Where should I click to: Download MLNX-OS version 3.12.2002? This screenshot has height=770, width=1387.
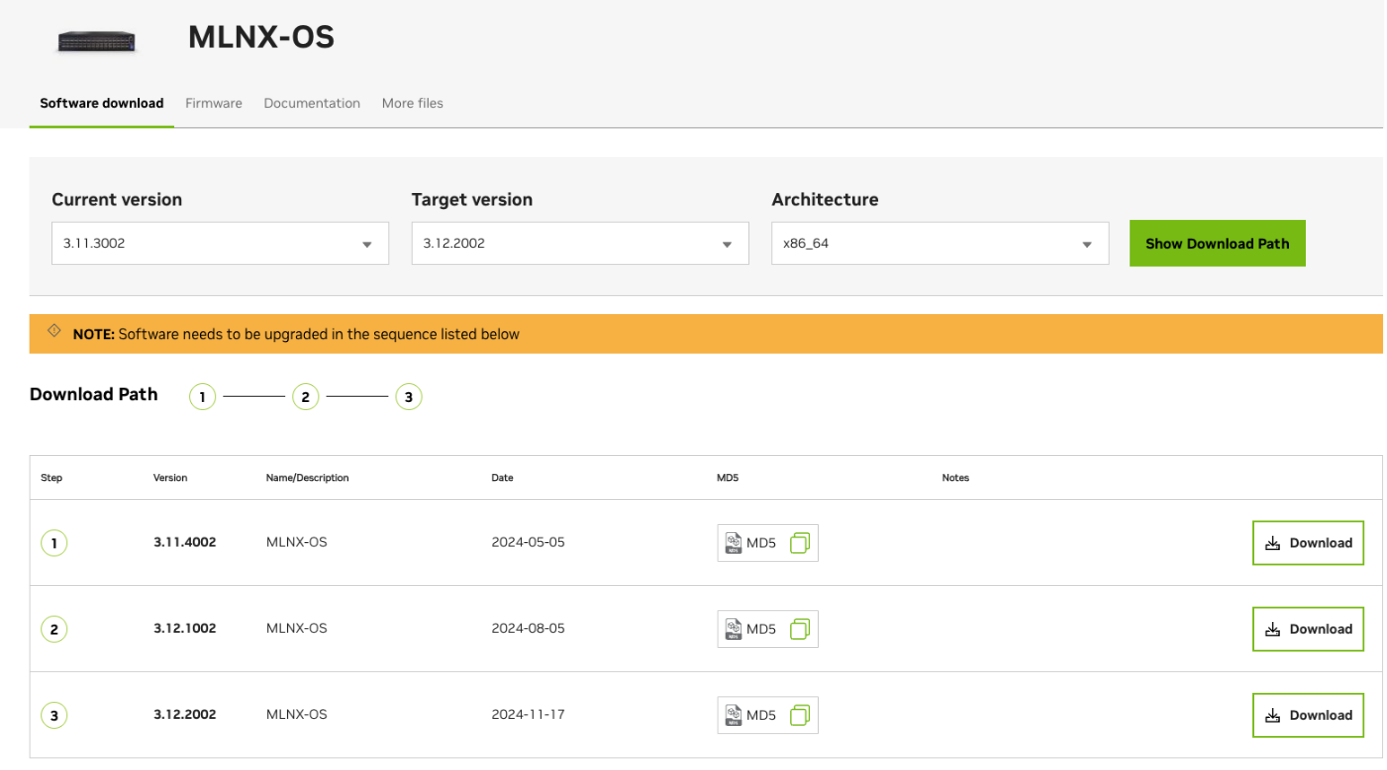[x=1308, y=715]
